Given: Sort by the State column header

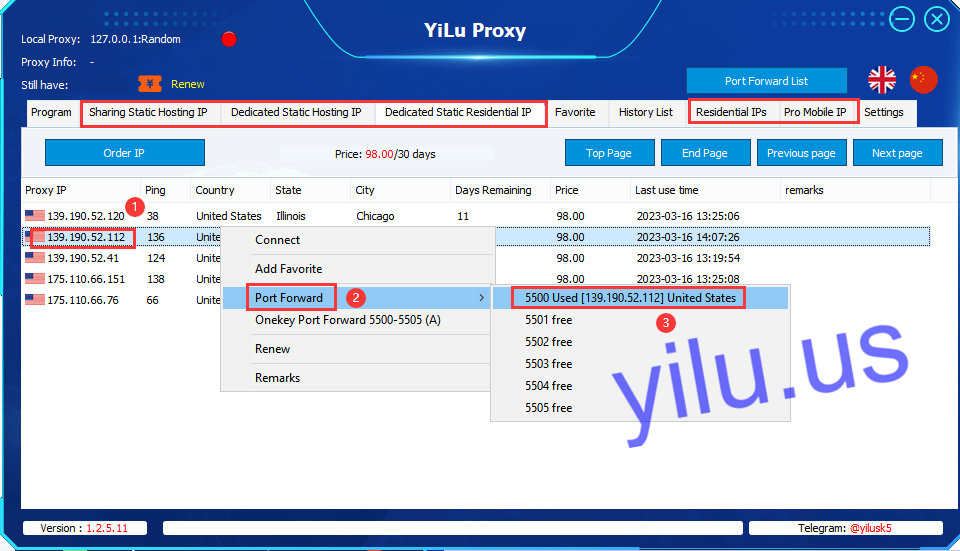Looking at the screenshot, I should pos(310,190).
